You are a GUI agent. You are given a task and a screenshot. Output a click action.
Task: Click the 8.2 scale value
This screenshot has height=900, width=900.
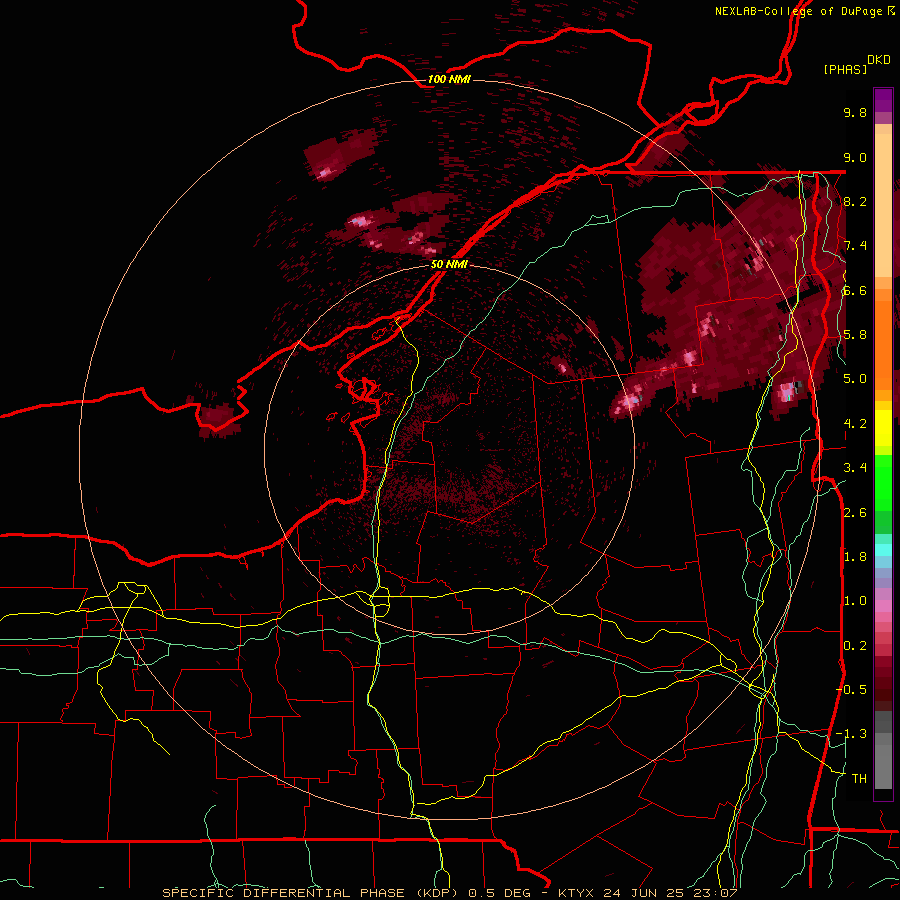[x=855, y=201]
